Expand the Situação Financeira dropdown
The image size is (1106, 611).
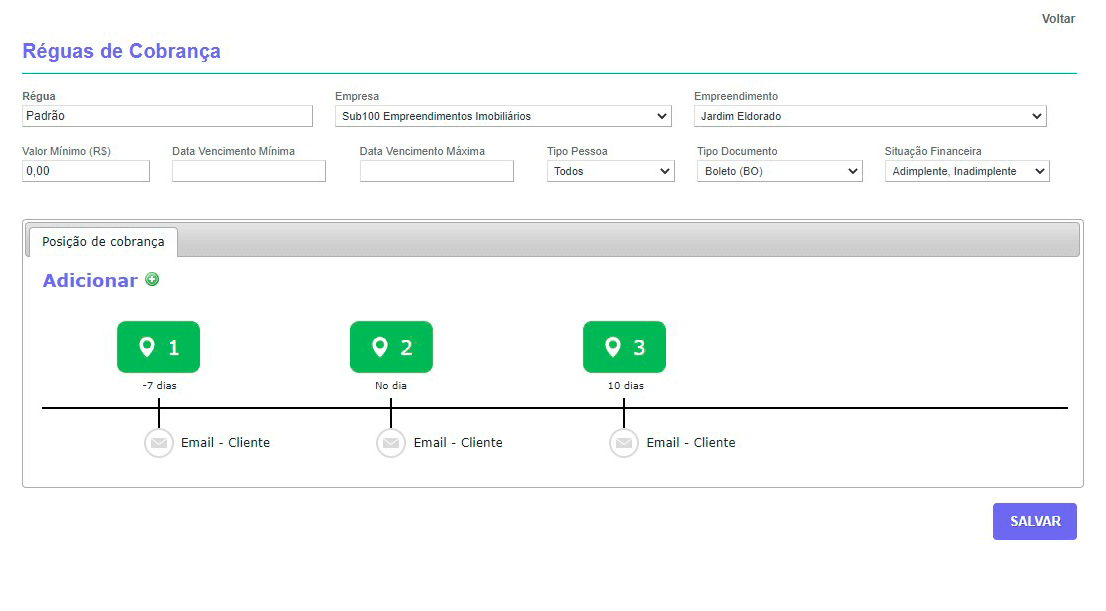tap(966, 172)
